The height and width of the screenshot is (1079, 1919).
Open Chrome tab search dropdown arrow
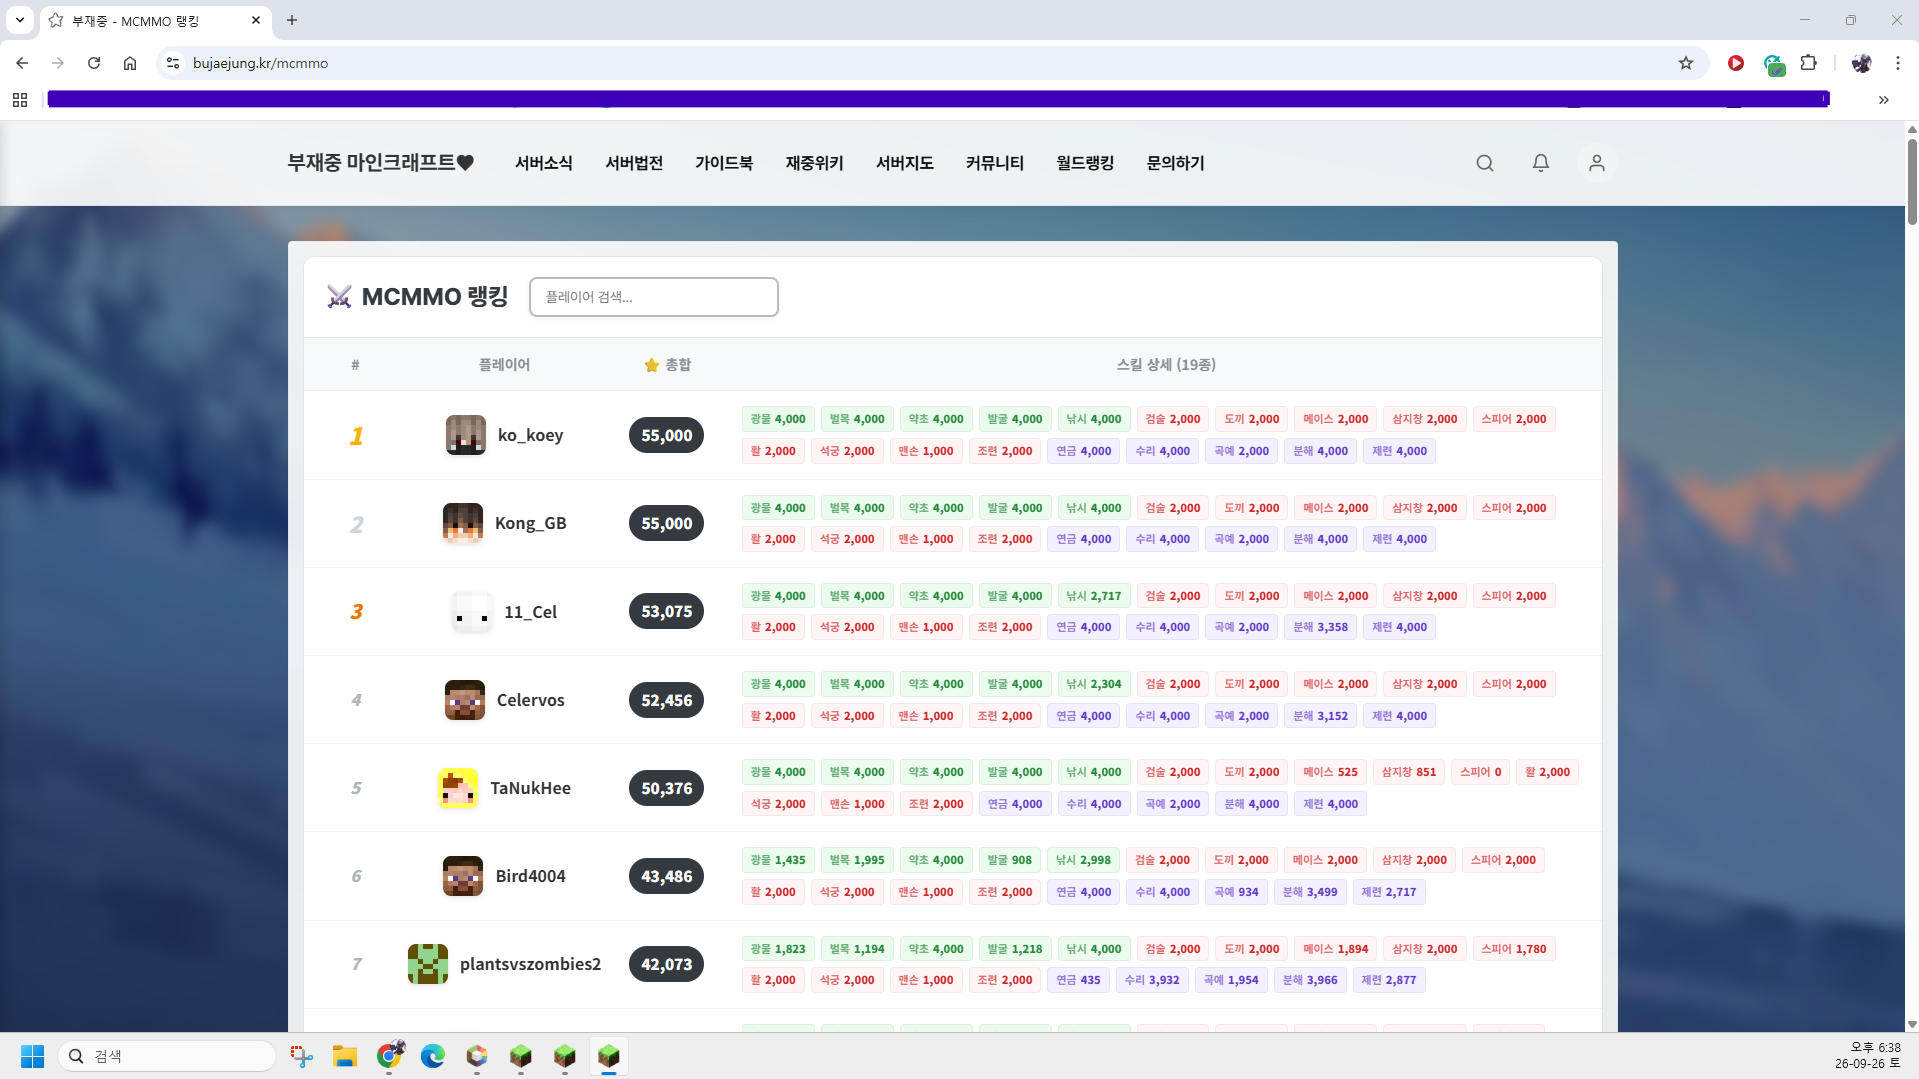(x=20, y=20)
